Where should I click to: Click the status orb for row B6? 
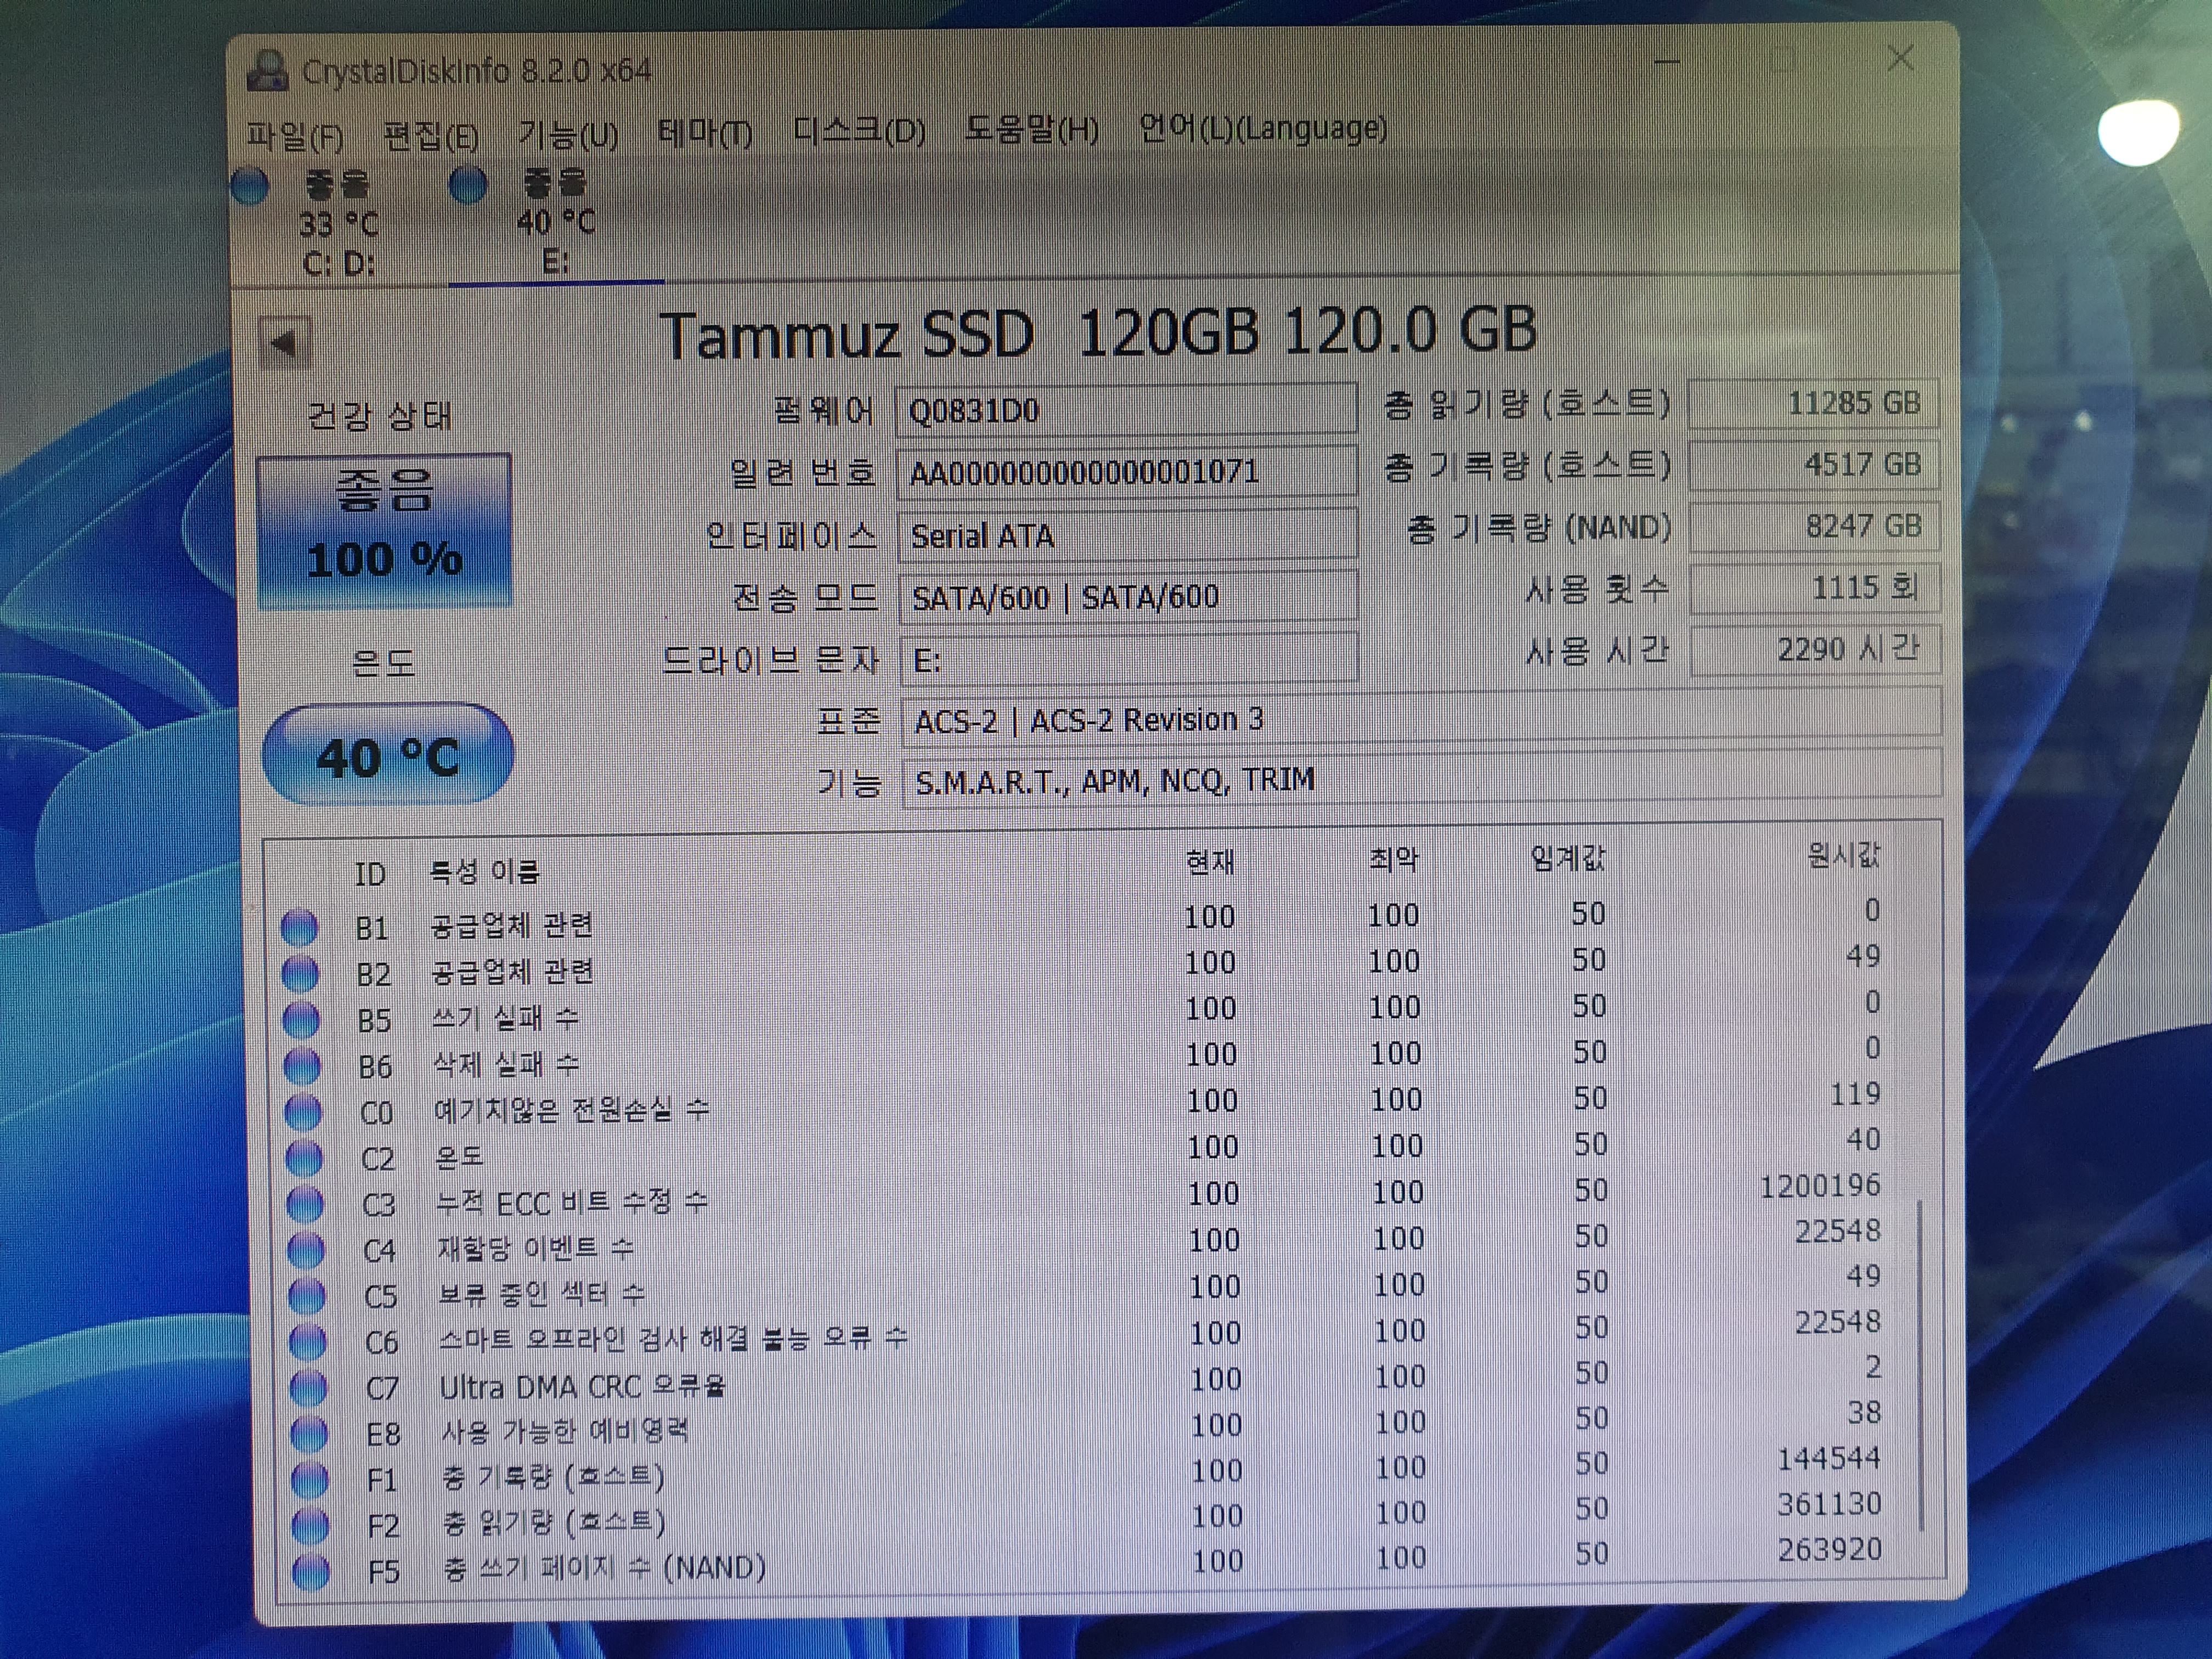[x=302, y=1065]
